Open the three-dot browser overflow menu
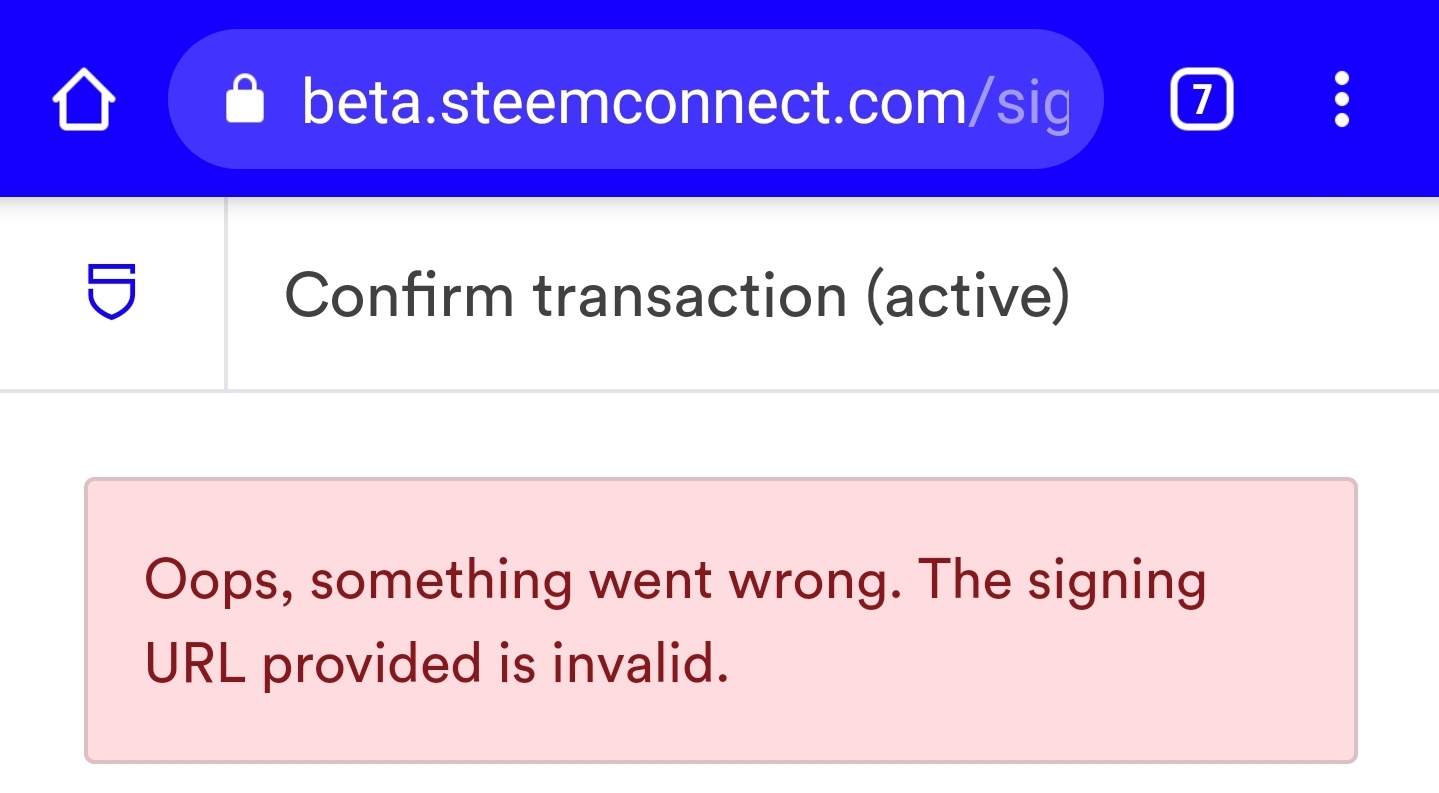The image size is (1439, 793). [1342, 100]
